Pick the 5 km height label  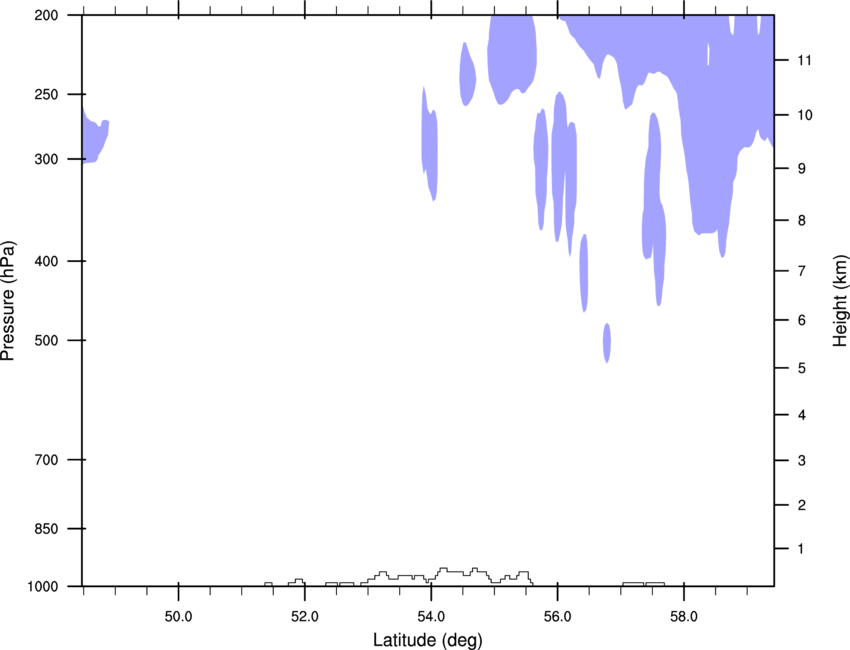tap(802, 368)
